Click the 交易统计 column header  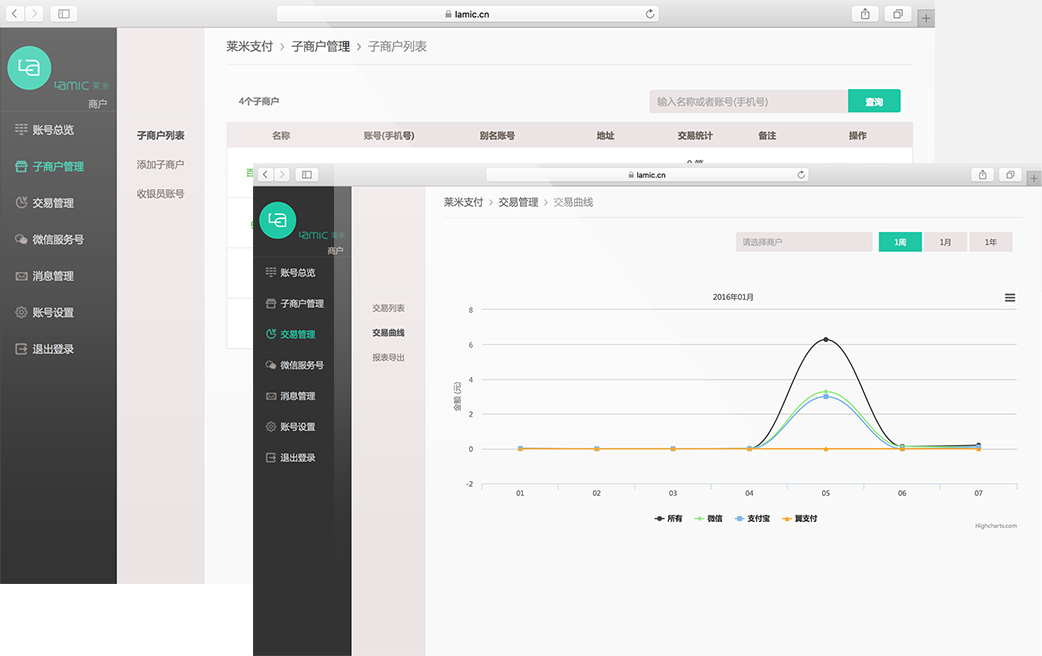coord(695,136)
